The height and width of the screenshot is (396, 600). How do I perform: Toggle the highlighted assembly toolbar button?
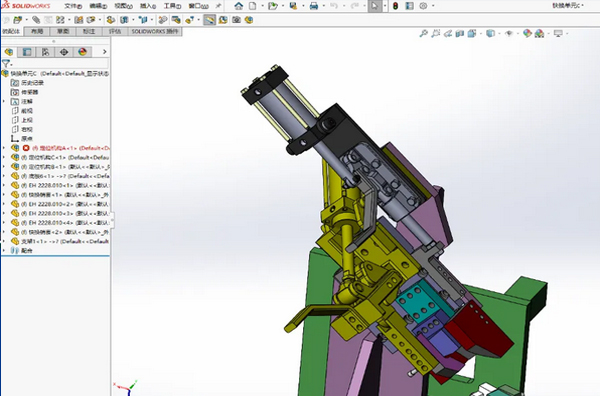click(209, 20)
